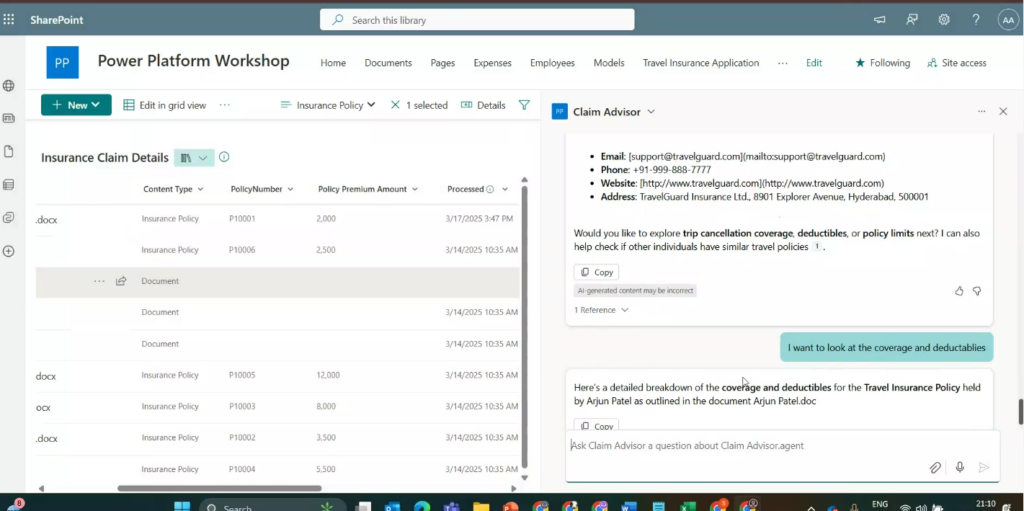Open the Insurance Policy view dropdown
This screenshot has width=1024, height=511.
(x=328, y=105)
